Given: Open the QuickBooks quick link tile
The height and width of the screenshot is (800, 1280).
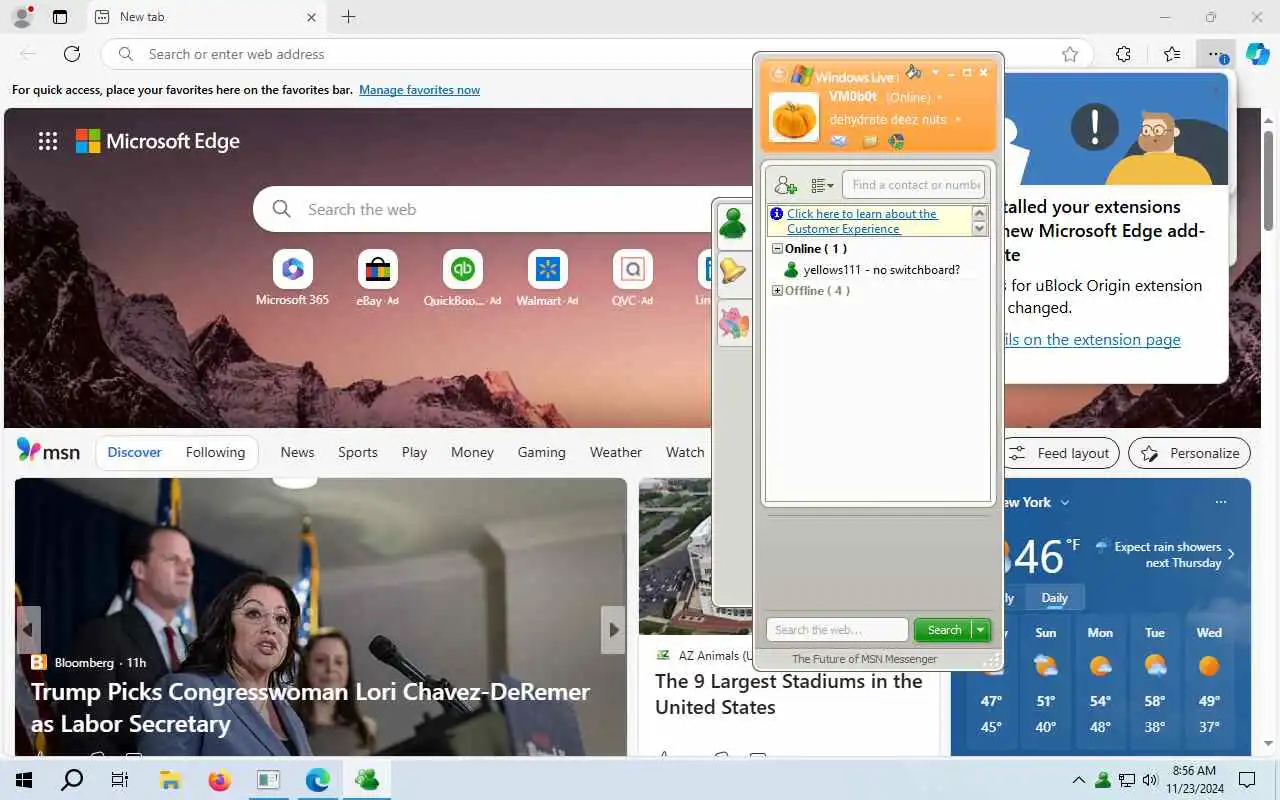Looking at the screenshot, I should click(462, 278).
